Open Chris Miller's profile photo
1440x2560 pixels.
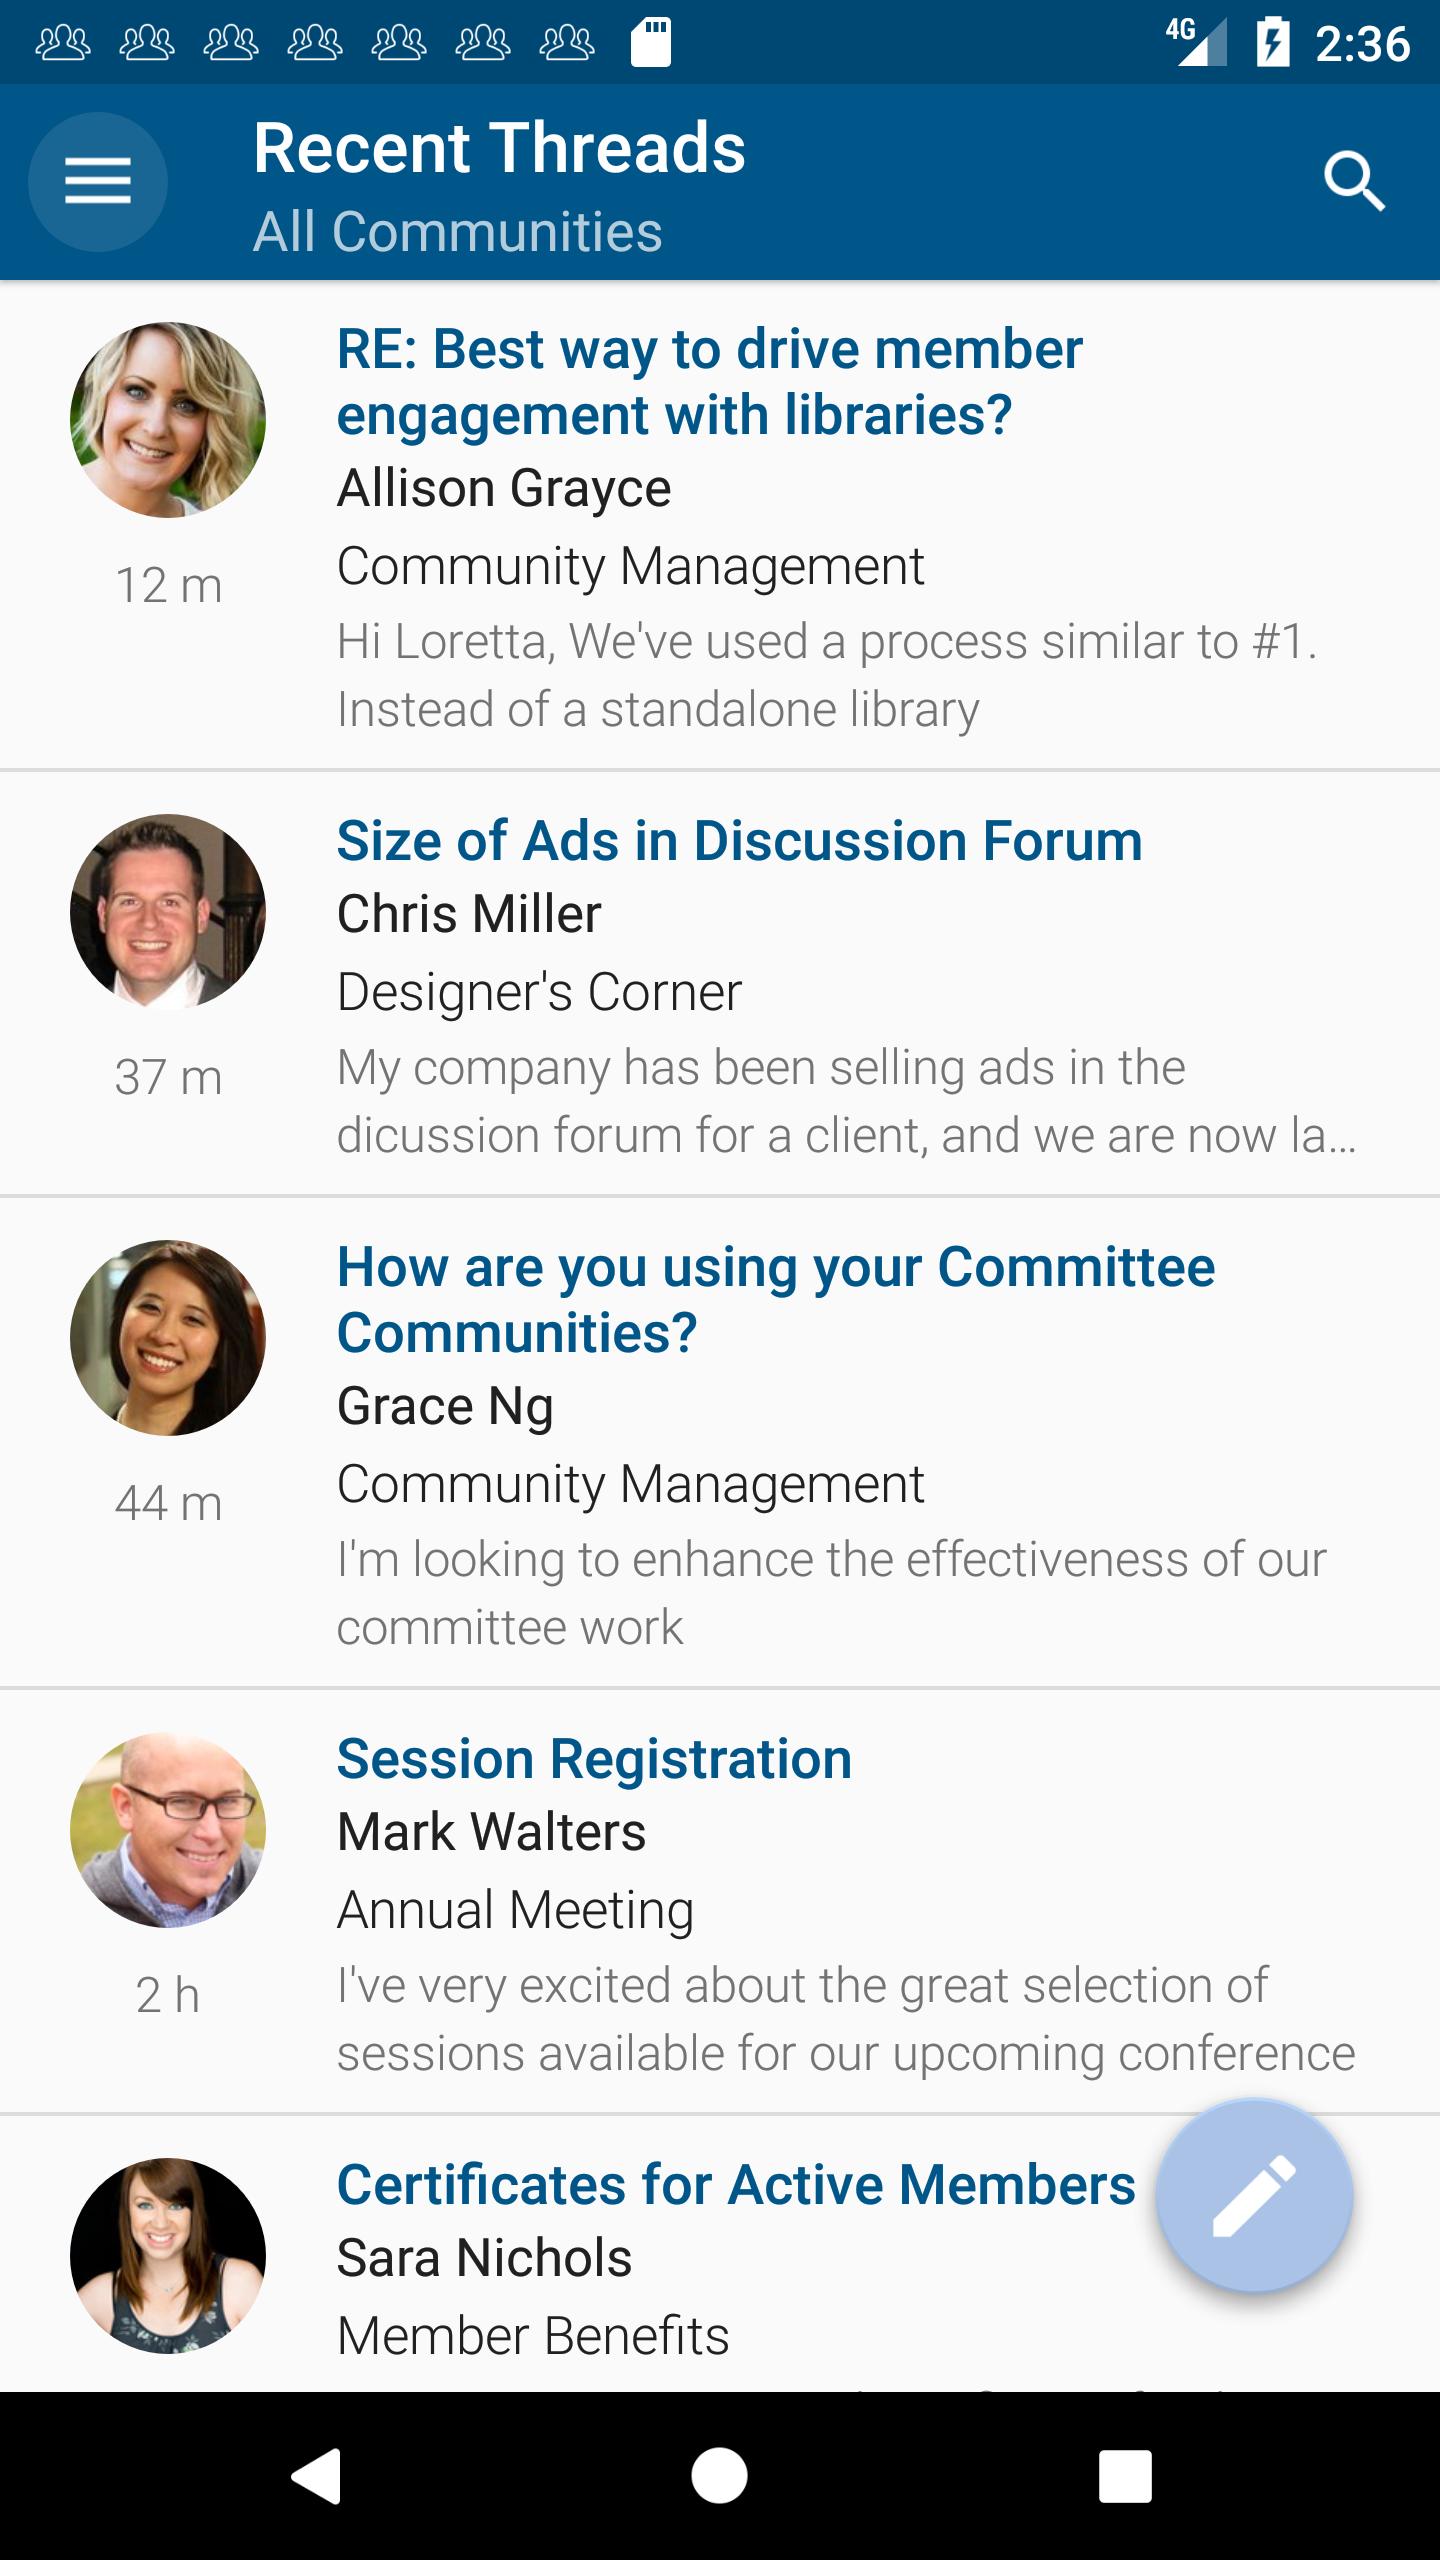point(168,912)
